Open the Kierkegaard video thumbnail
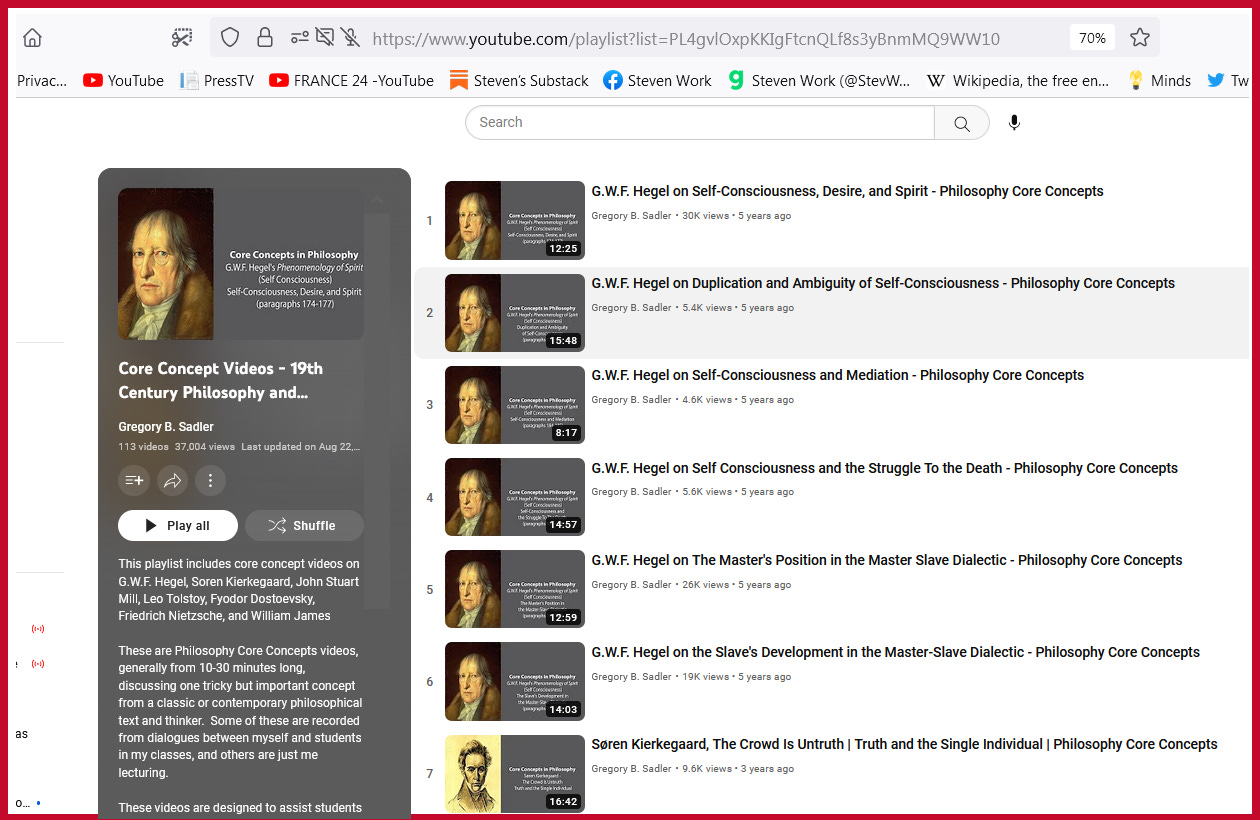 coord(515,773)
